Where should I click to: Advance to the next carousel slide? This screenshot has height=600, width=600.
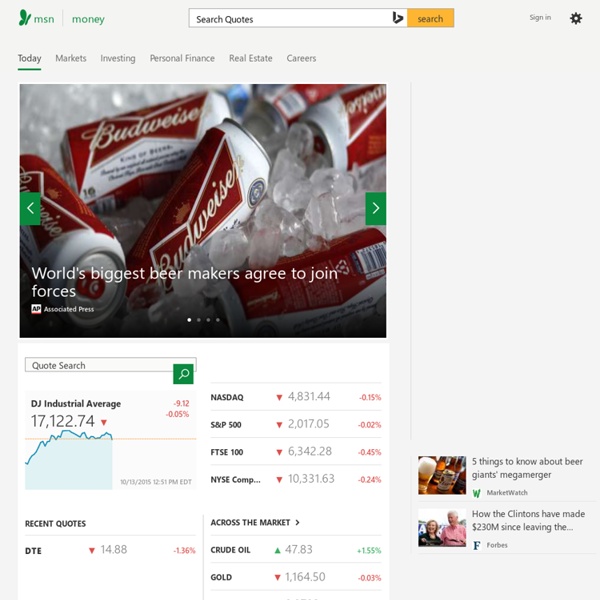tap(376, 209)
